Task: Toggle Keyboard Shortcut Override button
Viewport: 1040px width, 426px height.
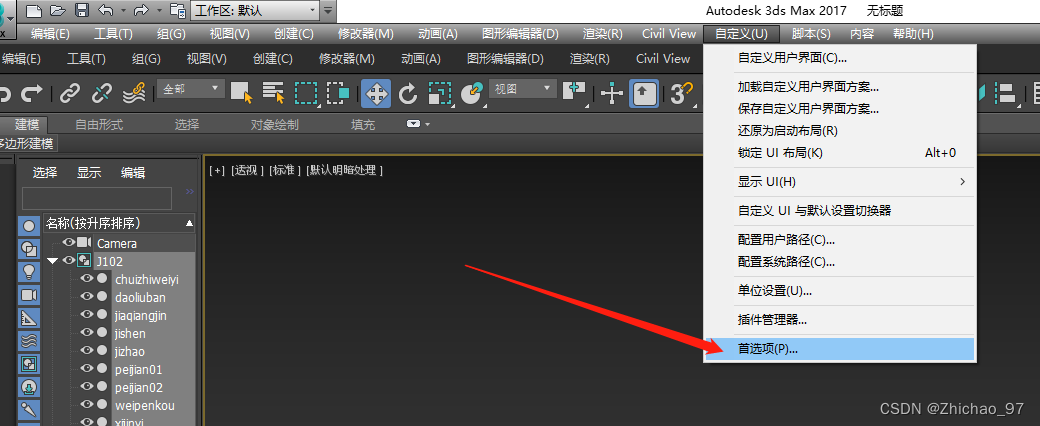Action: click(643, 94)
